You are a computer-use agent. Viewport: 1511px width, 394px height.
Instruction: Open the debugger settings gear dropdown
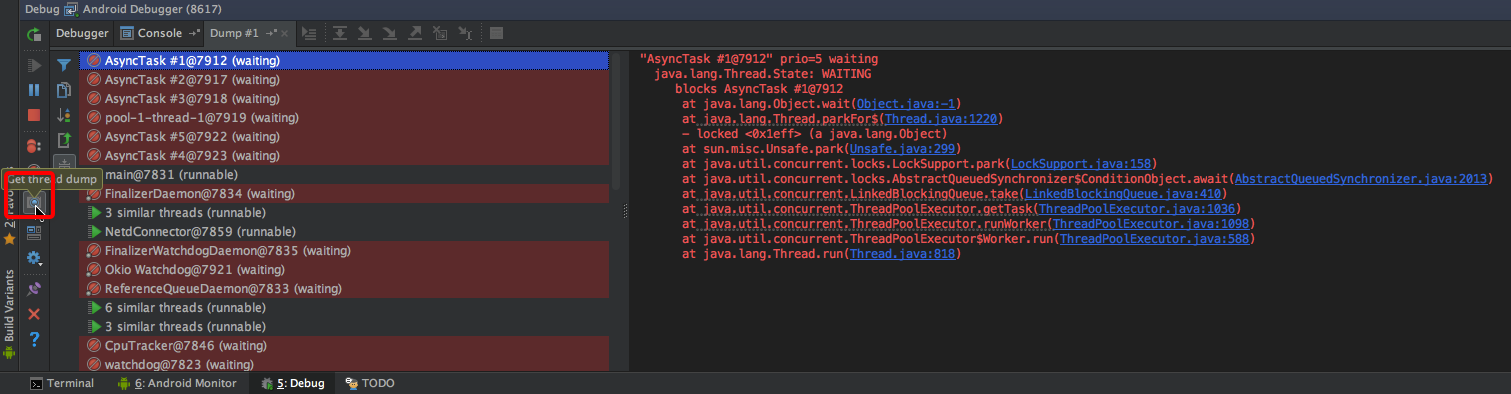(34, 258)
